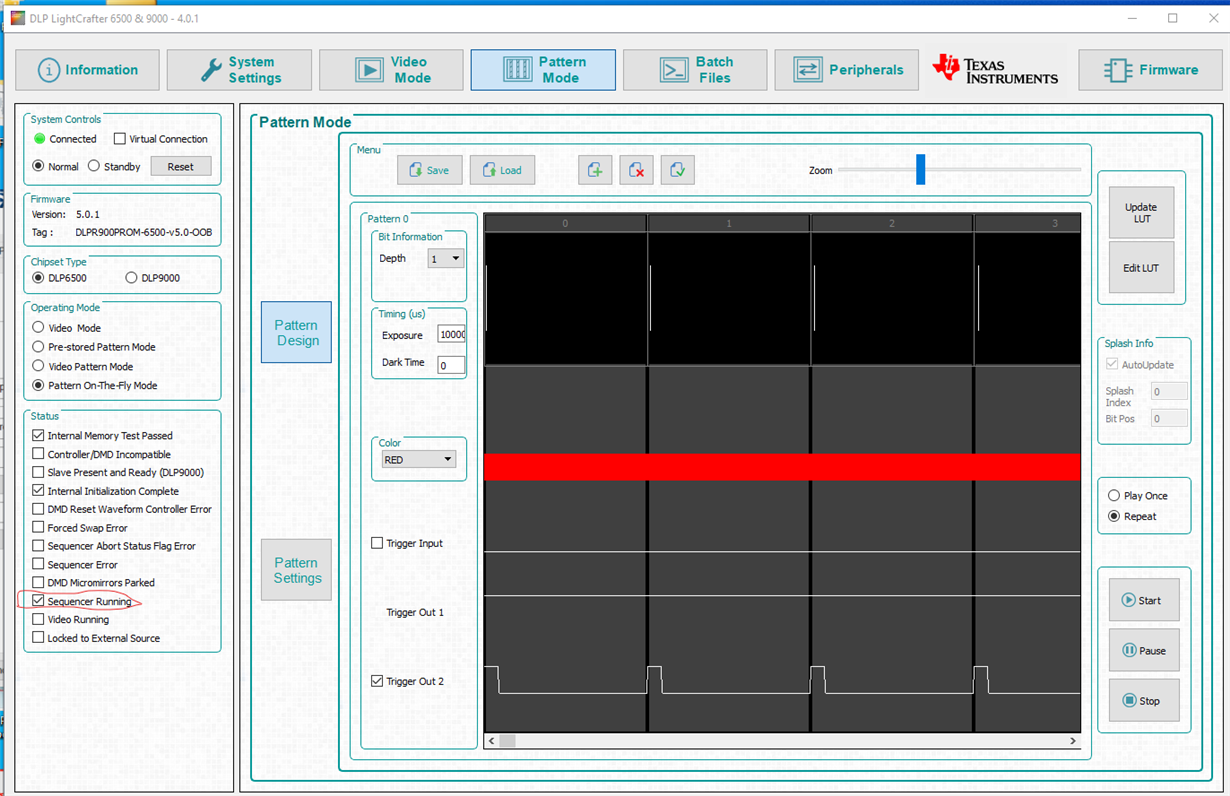Image resolution: width=1230 pixels, height=796 pixels.
Task: Click Sequencer Abort Status Flag Error checkbox
Action: [x=38, y=546]
